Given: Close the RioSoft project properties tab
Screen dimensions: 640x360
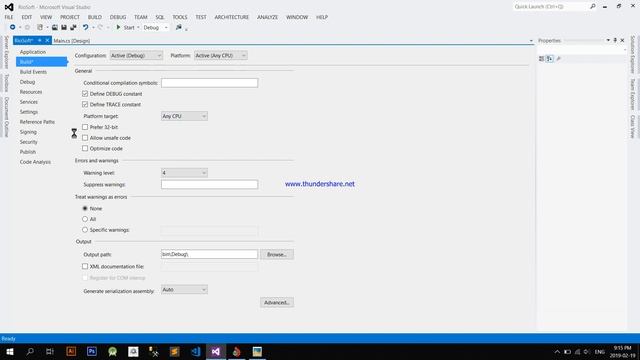Looking at the screenshot, I should [x=47, y=40].
